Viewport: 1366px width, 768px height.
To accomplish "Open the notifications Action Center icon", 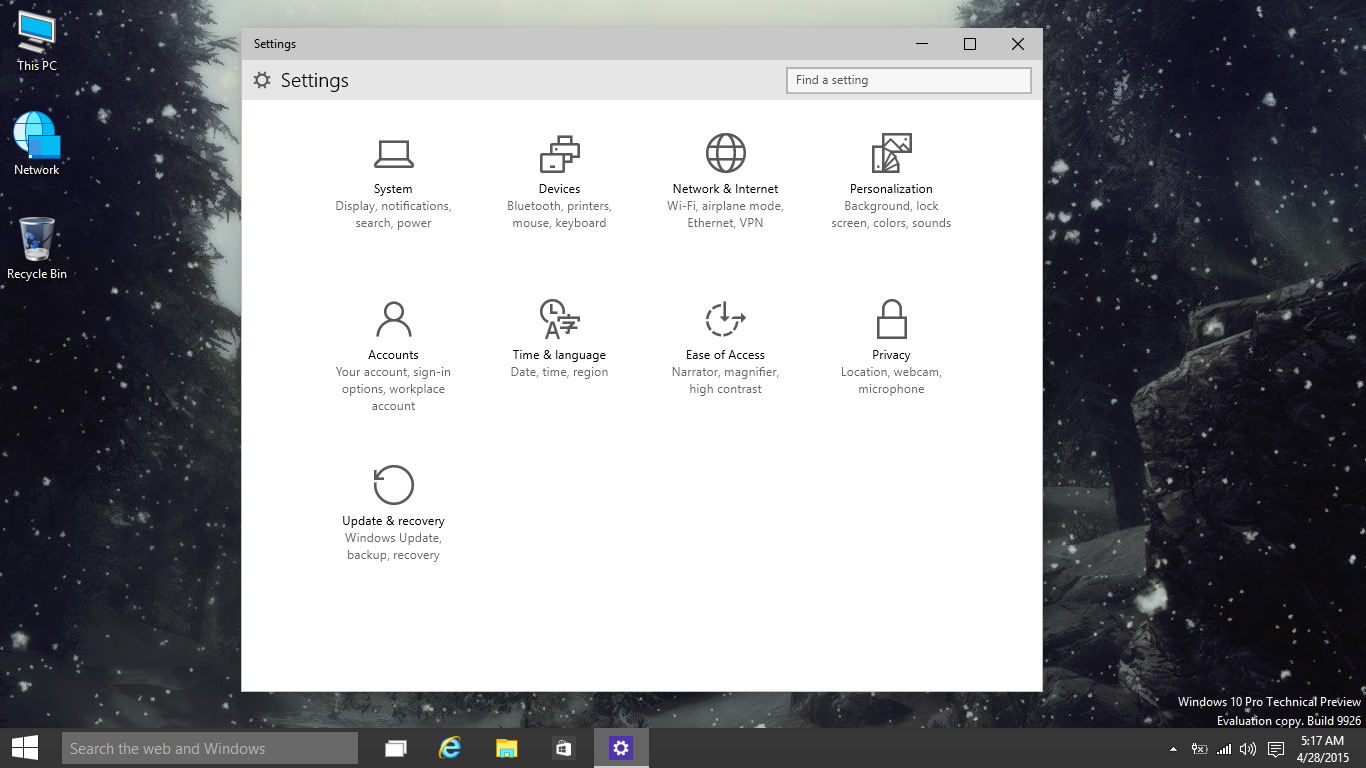I will (x=1276, y=749).
